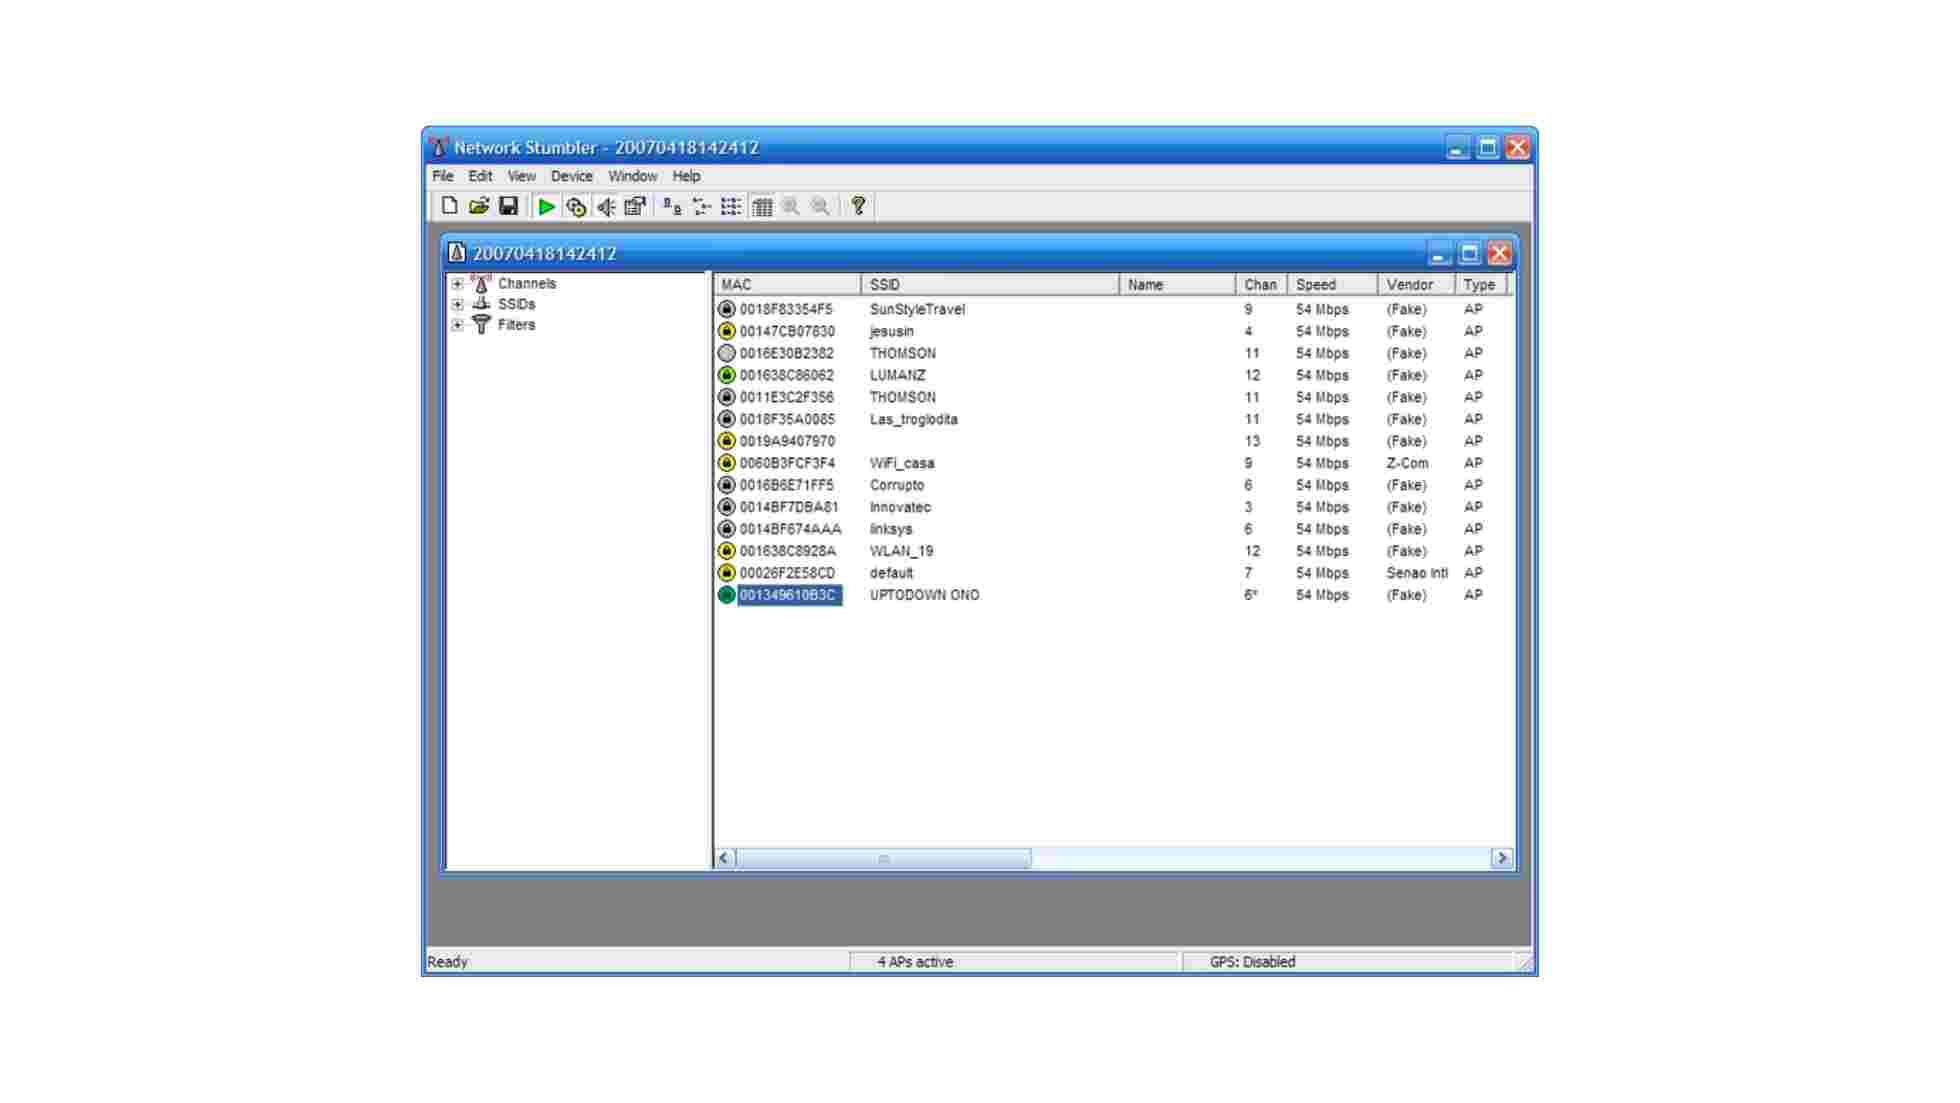Image resolution: width=1960 pixels, height=1103 pixels.
Task: Click the zoom out magnifier icon
Action: 820,206
